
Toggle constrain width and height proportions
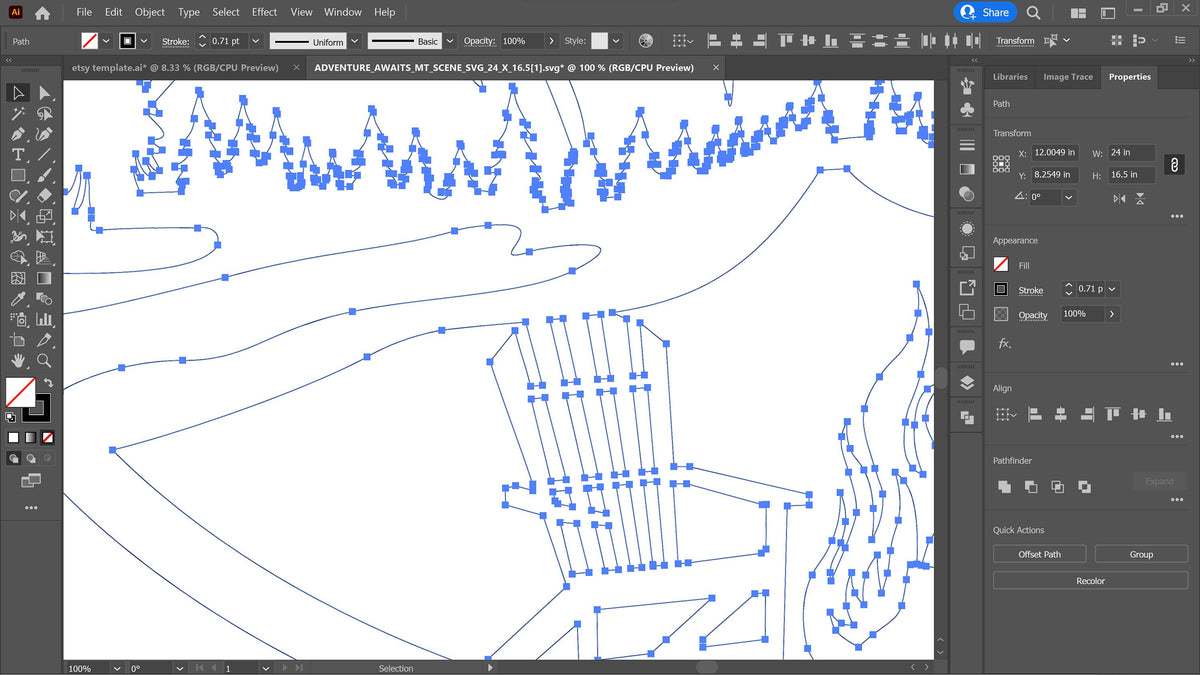click(x=1175, y=163)
